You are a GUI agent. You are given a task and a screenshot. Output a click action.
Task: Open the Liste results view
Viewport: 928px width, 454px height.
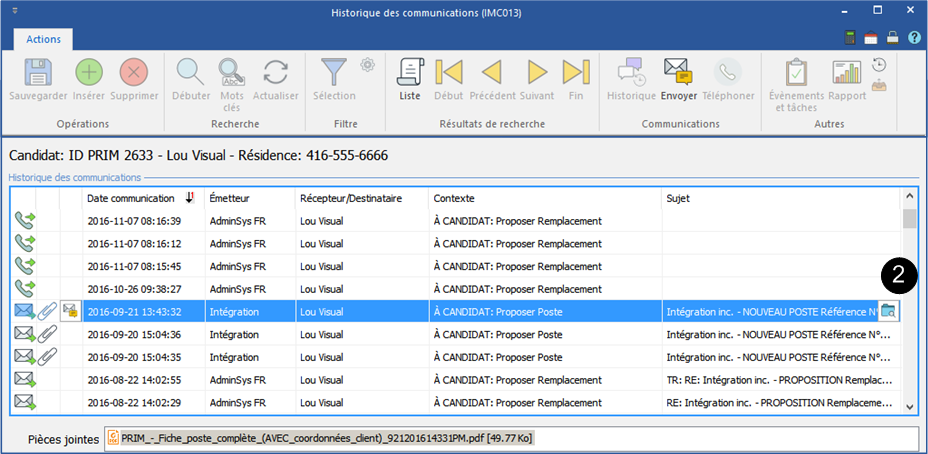[x=410, y=73]
